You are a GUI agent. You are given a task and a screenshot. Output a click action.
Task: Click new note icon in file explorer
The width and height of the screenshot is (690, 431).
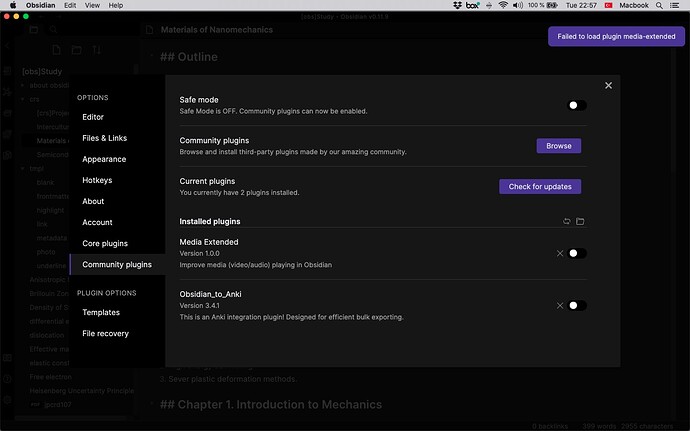56,50
